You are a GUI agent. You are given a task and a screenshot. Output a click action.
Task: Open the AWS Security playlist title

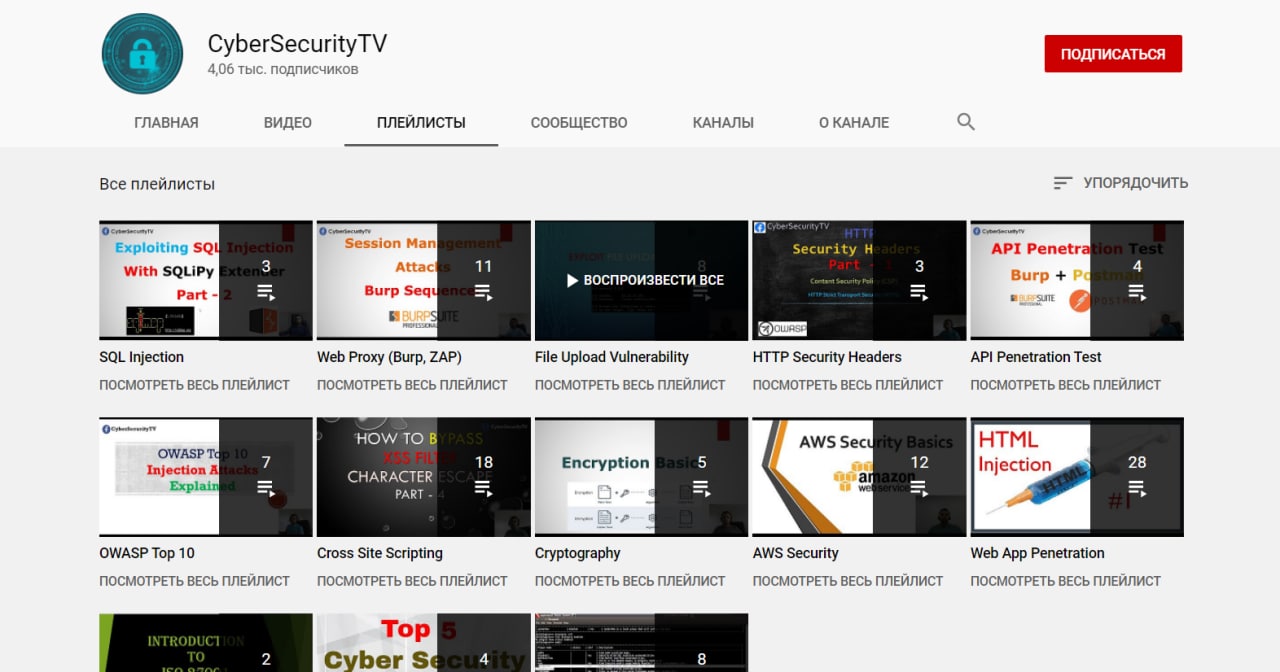796,553
